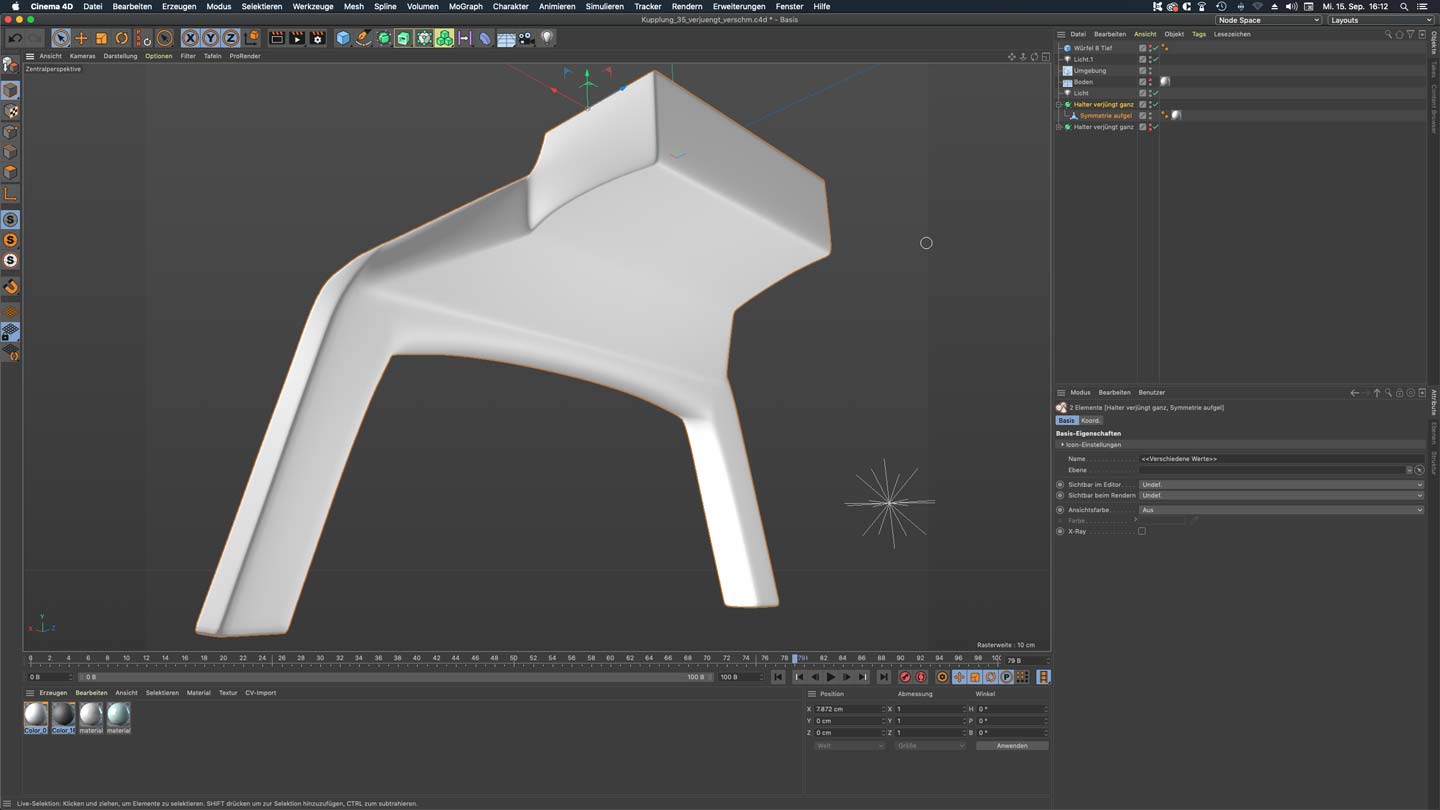Open the Mesh menu
The image size is (1440, 810).
[354, 6]
